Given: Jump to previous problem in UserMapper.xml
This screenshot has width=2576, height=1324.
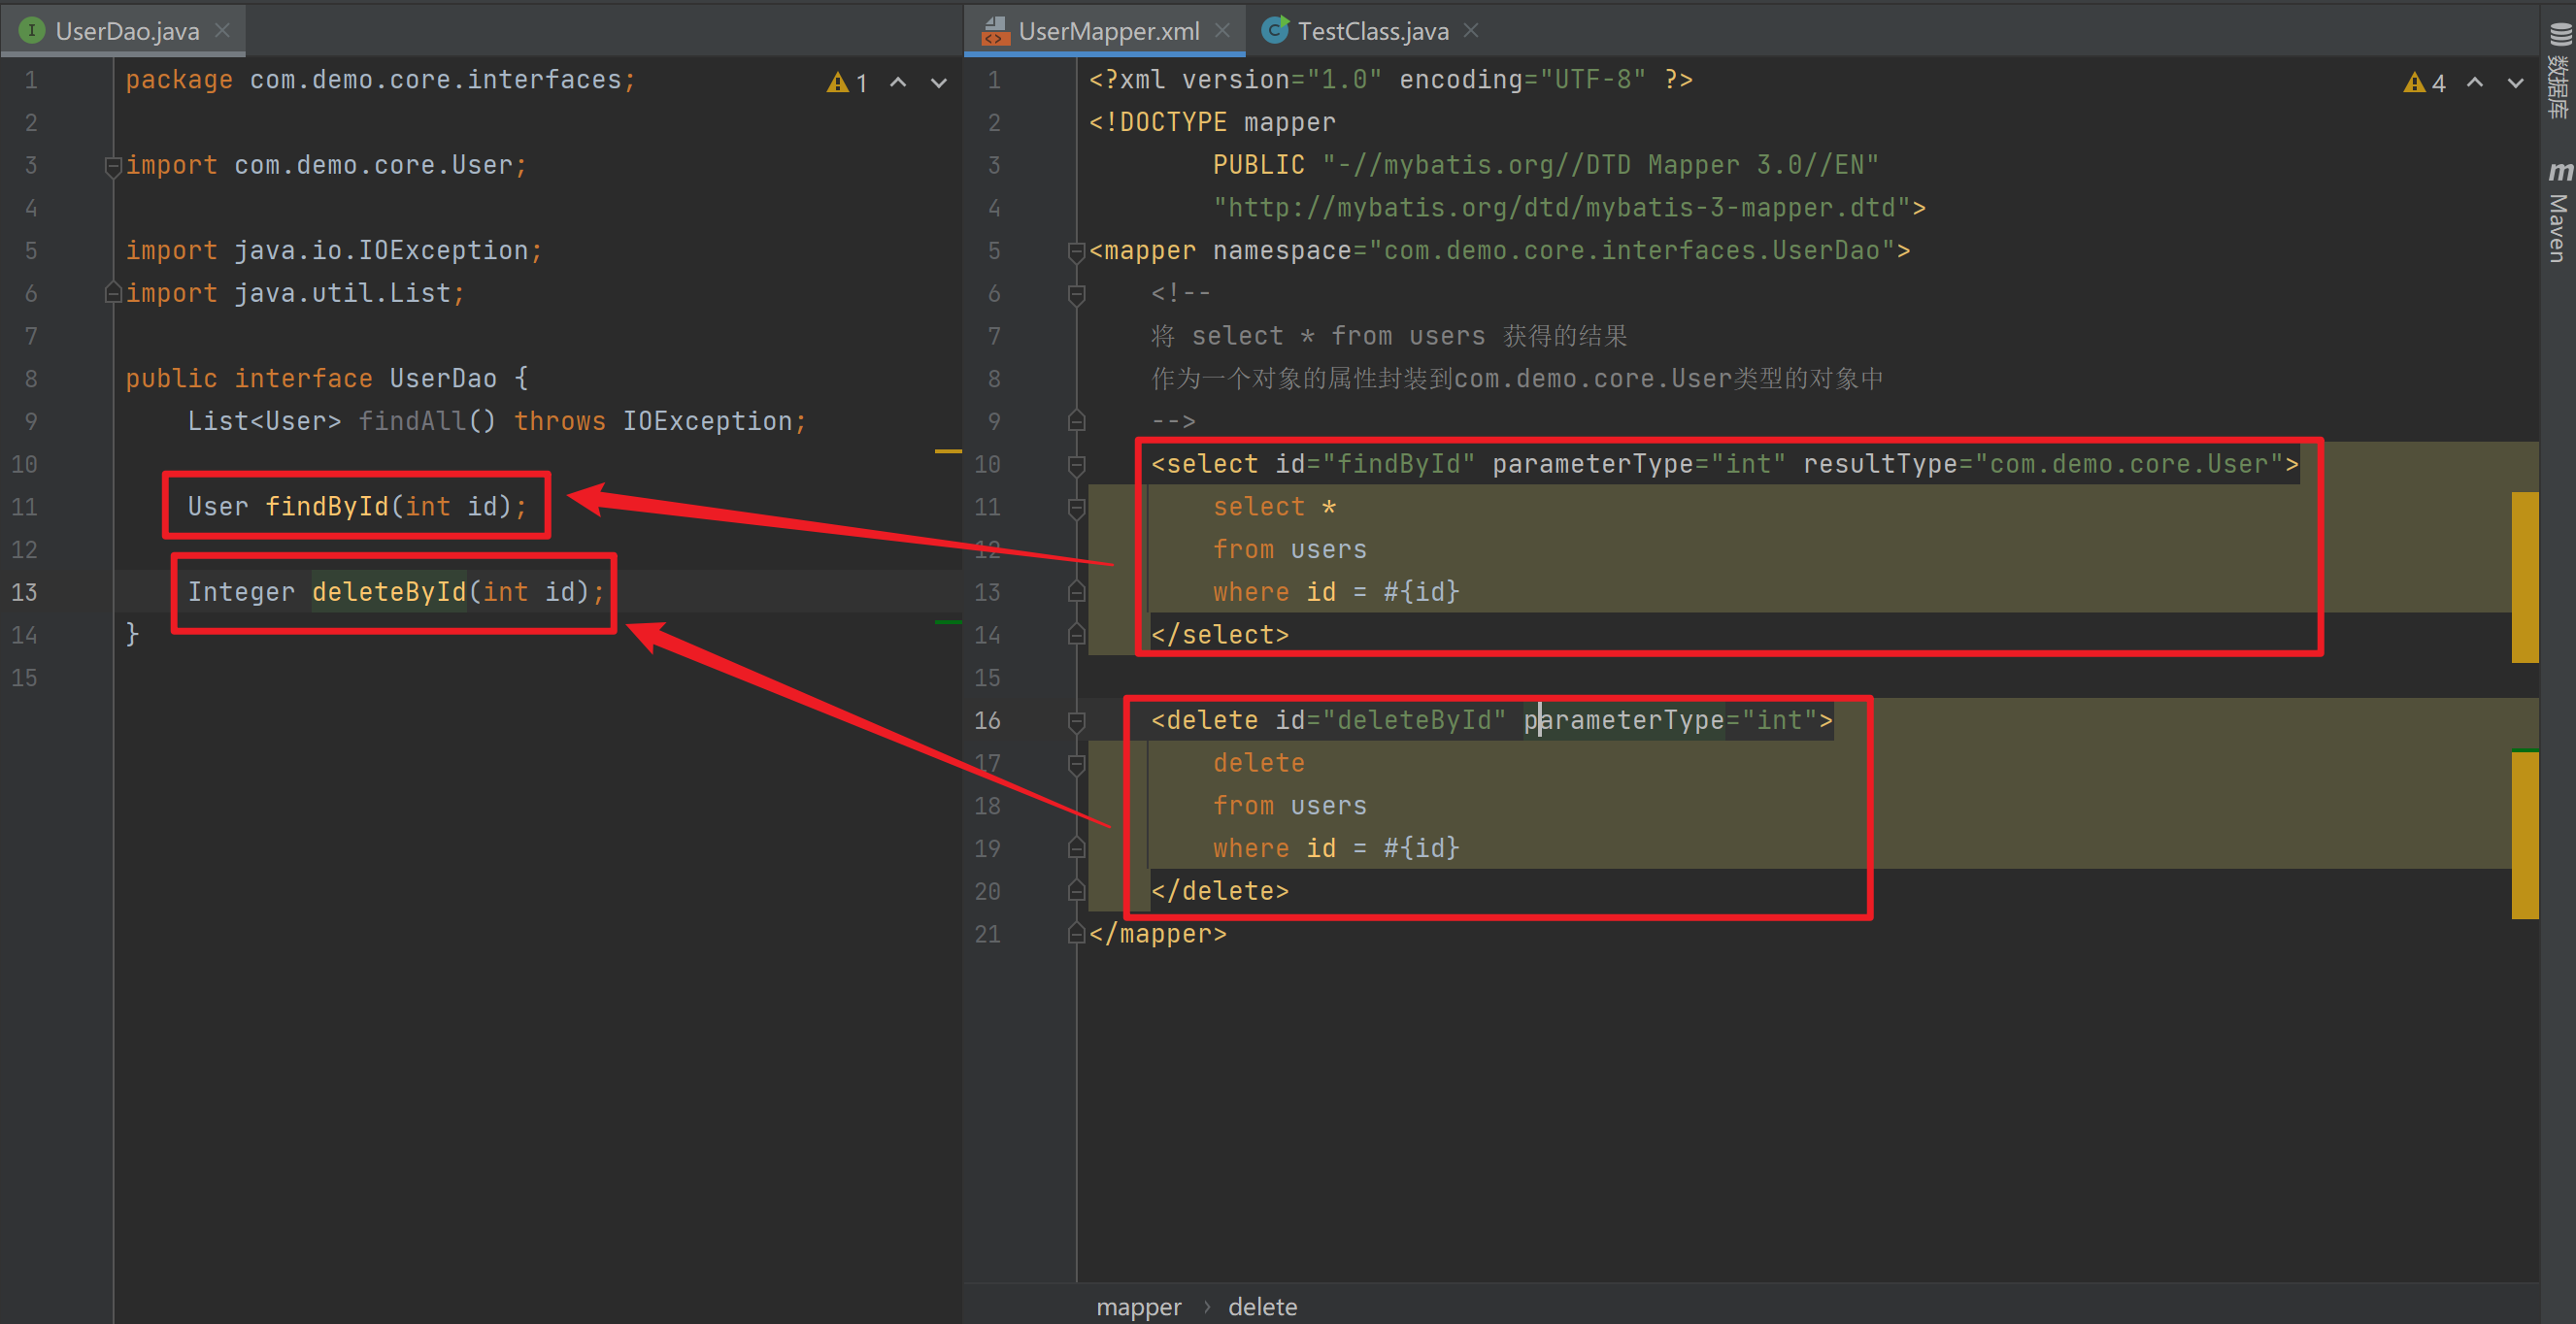Looking at the screenshot, I should tap(2475, 83).
